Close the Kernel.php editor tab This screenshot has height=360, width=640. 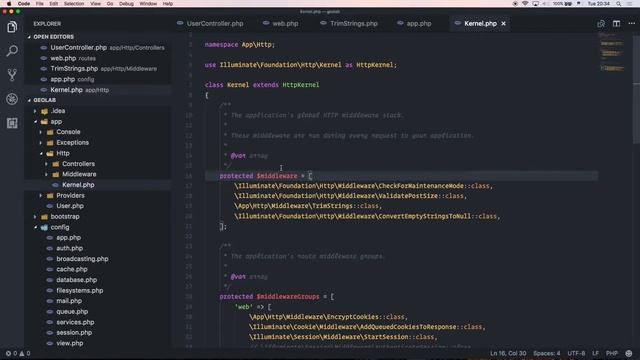pyautogui.click(x=503, y=24)
